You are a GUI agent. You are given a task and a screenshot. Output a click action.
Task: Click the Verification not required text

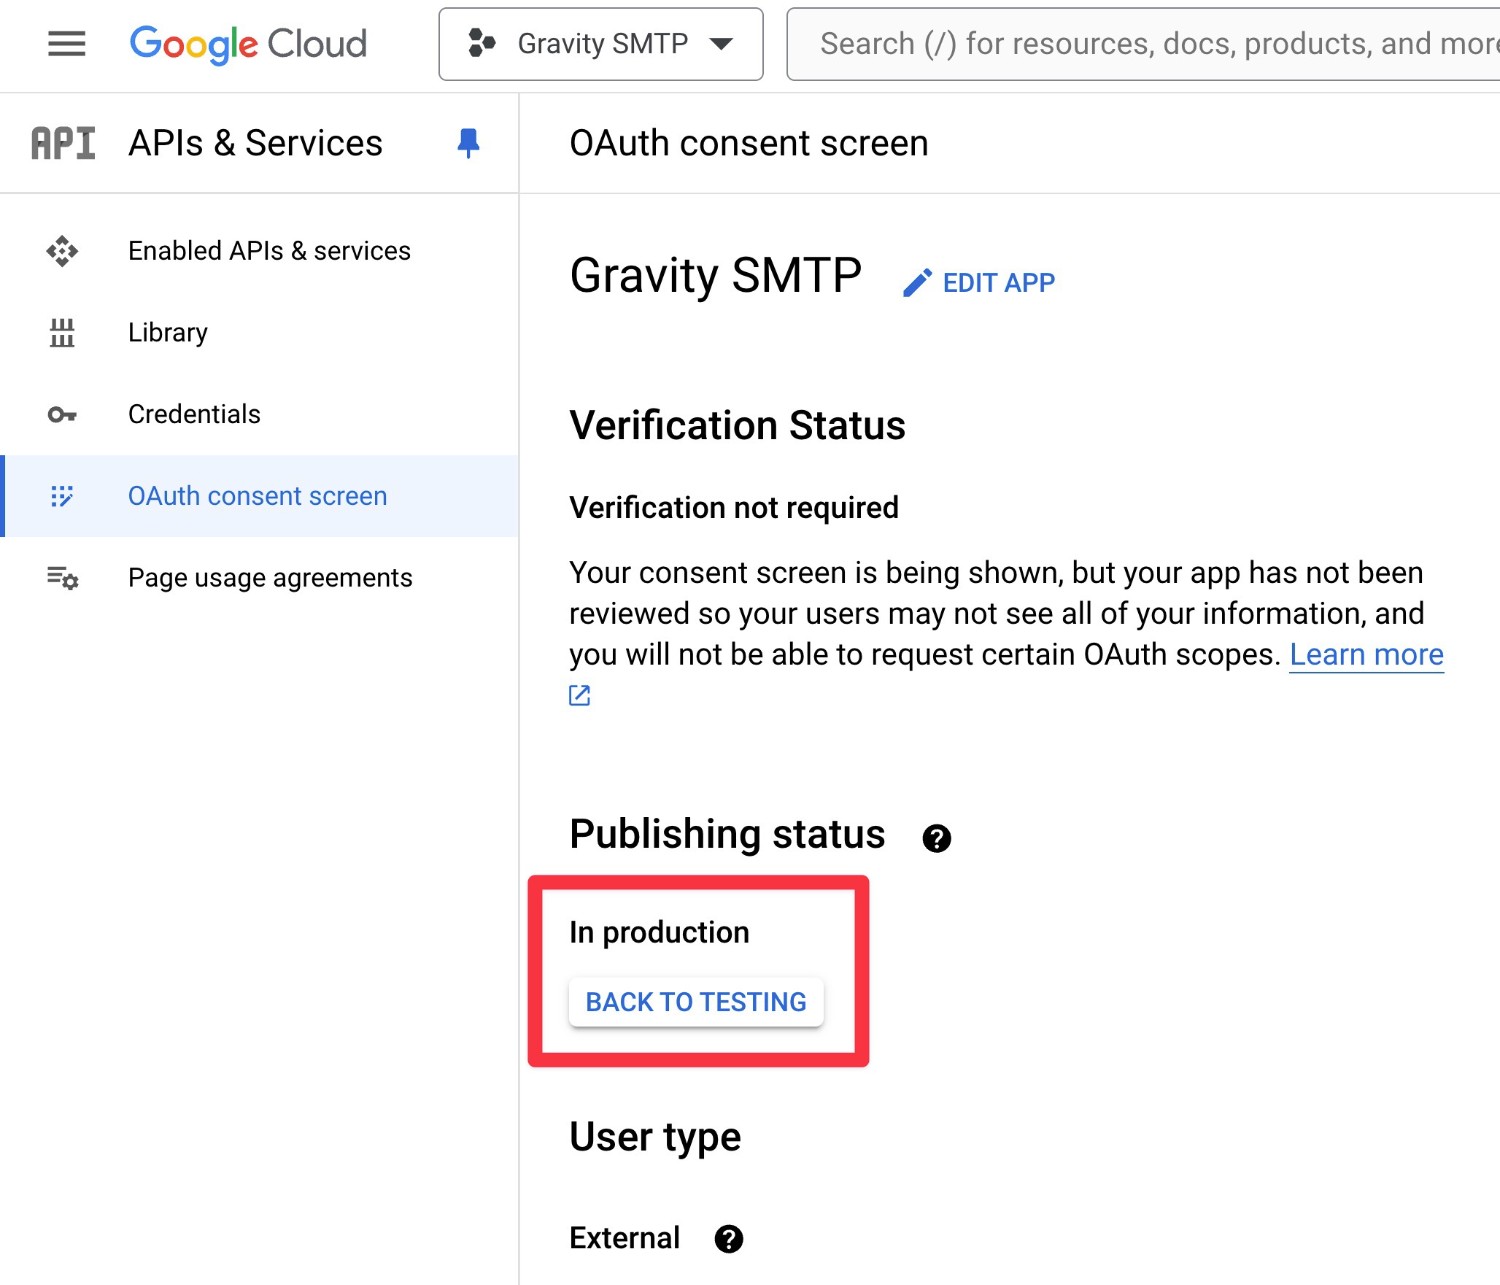(734, 508)
